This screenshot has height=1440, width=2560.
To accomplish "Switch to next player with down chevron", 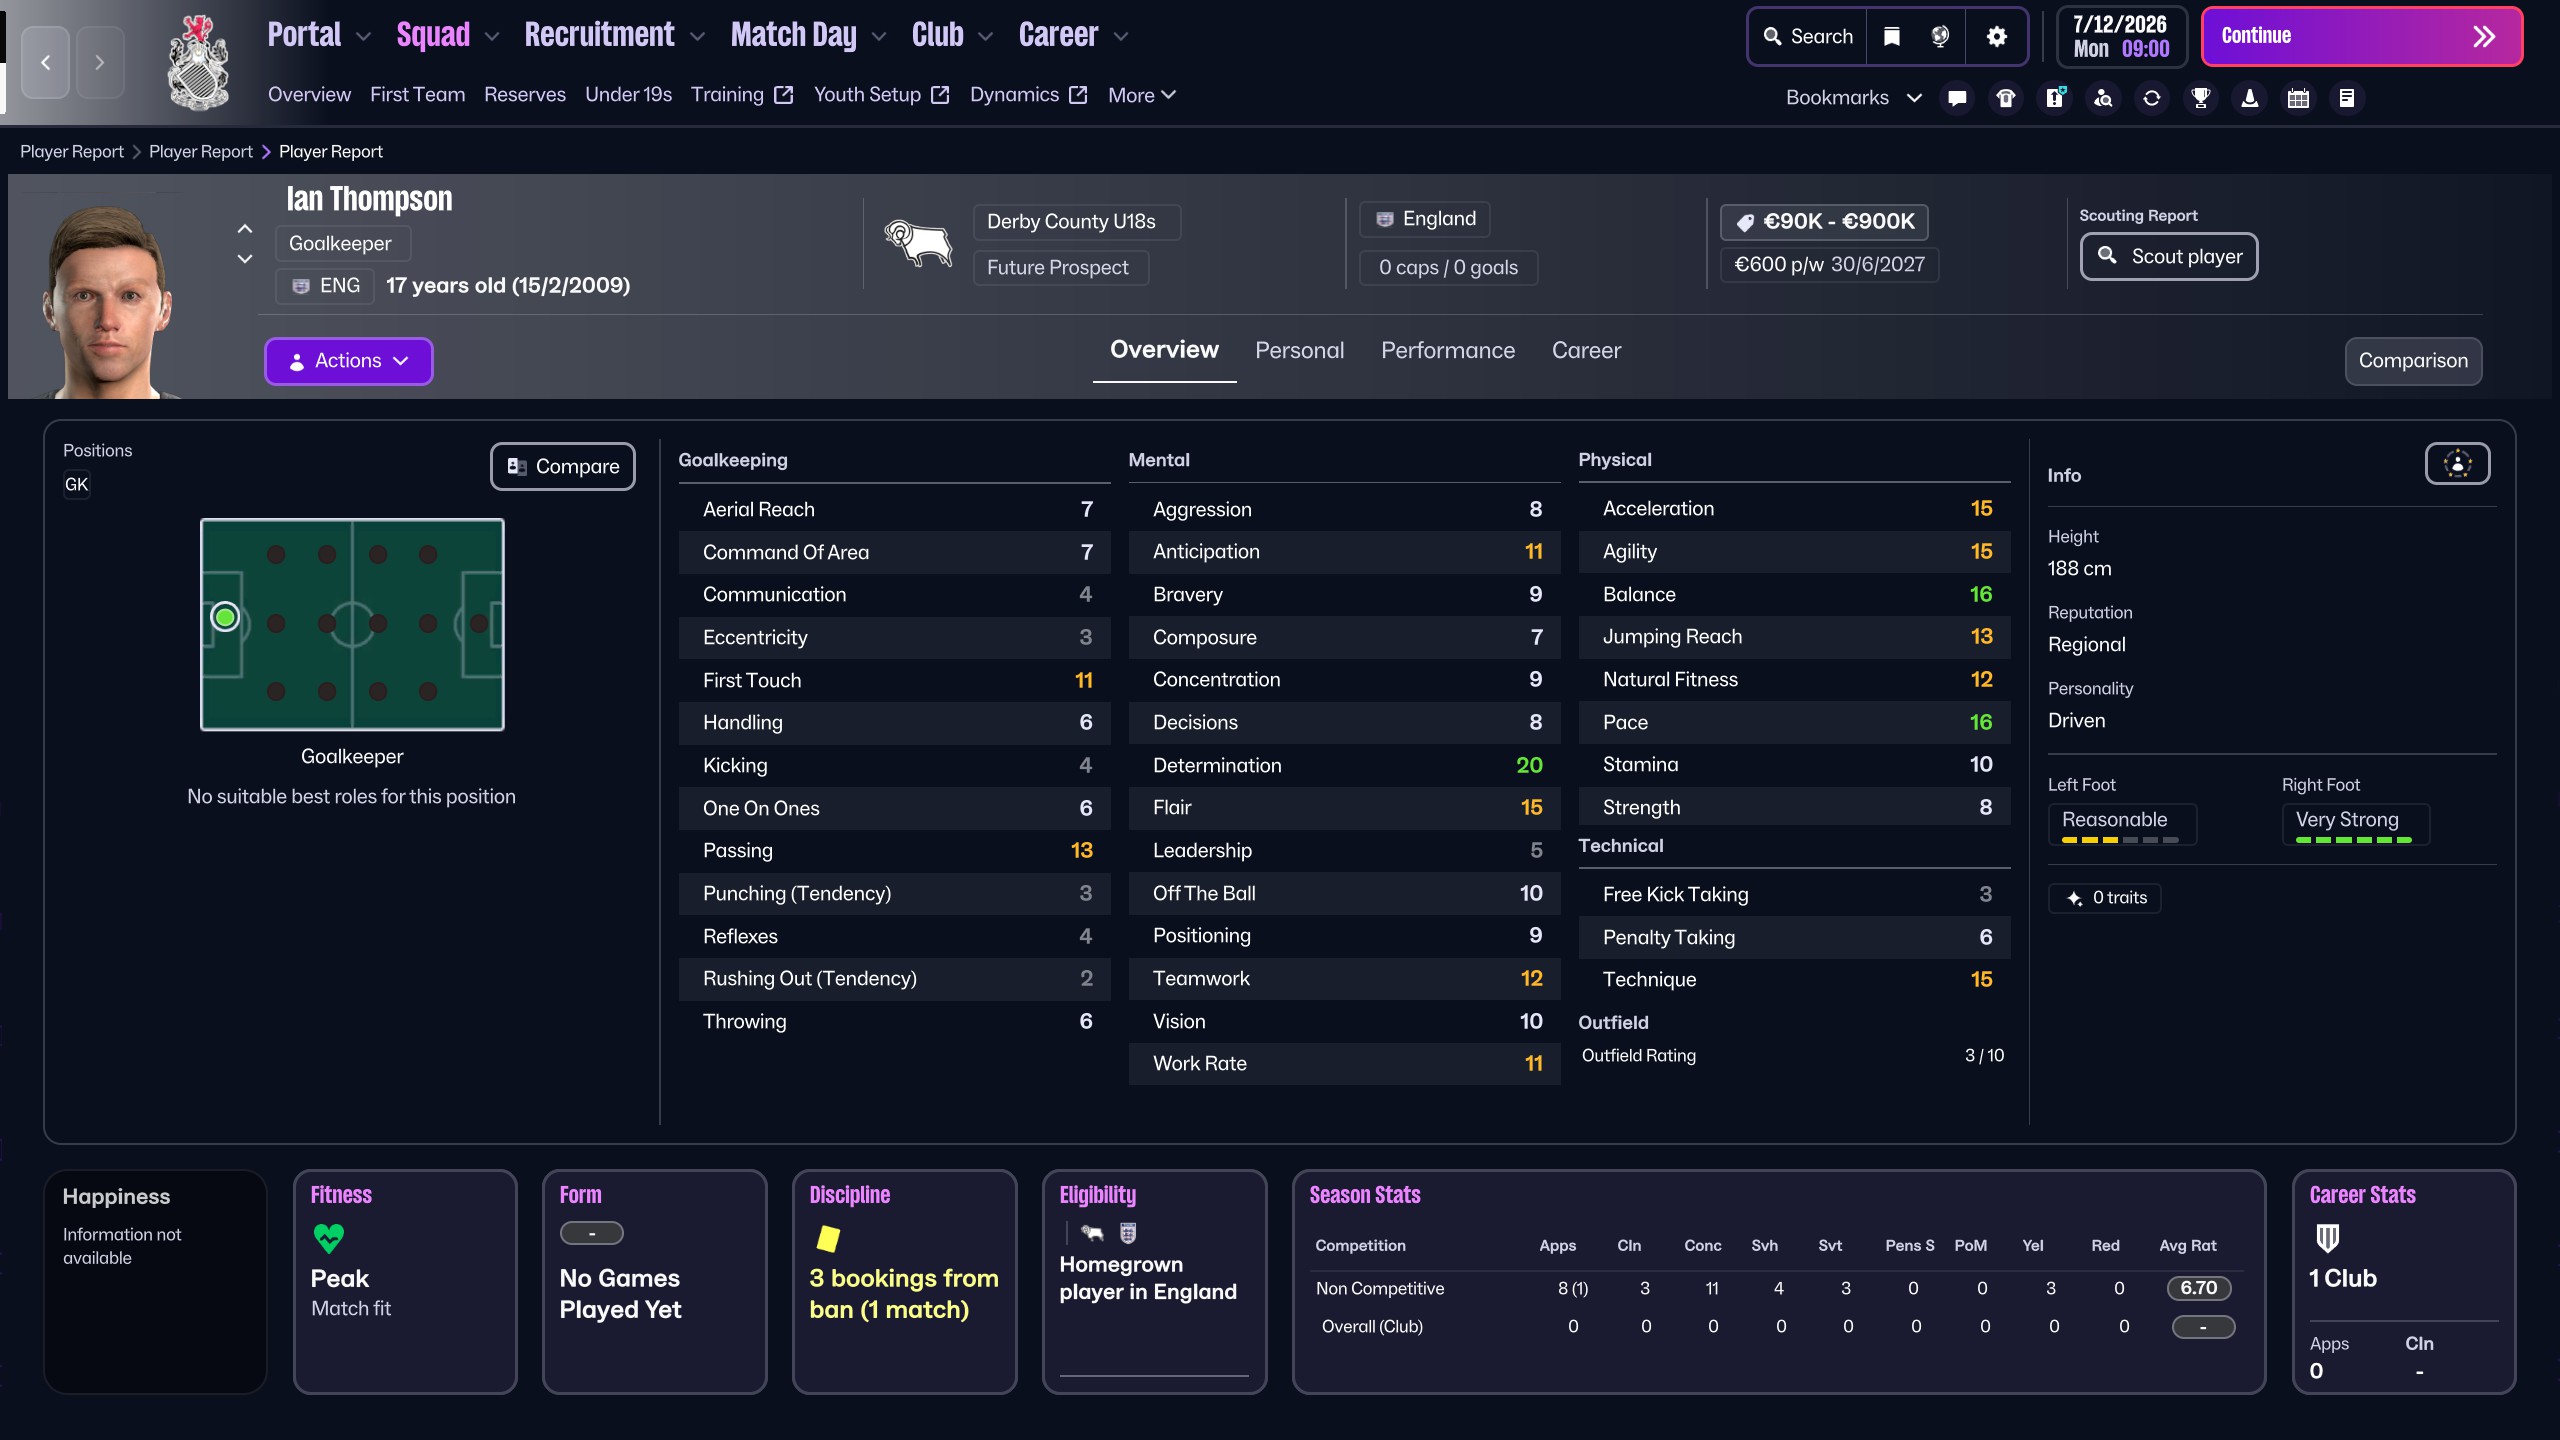I will pos(245,259).
